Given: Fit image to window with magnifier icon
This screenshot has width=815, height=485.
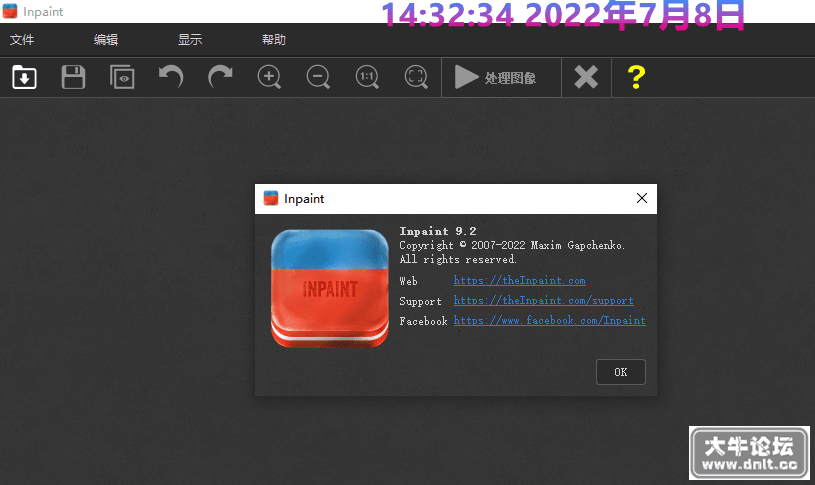Looking at the screenshot, I should (416, 77).
